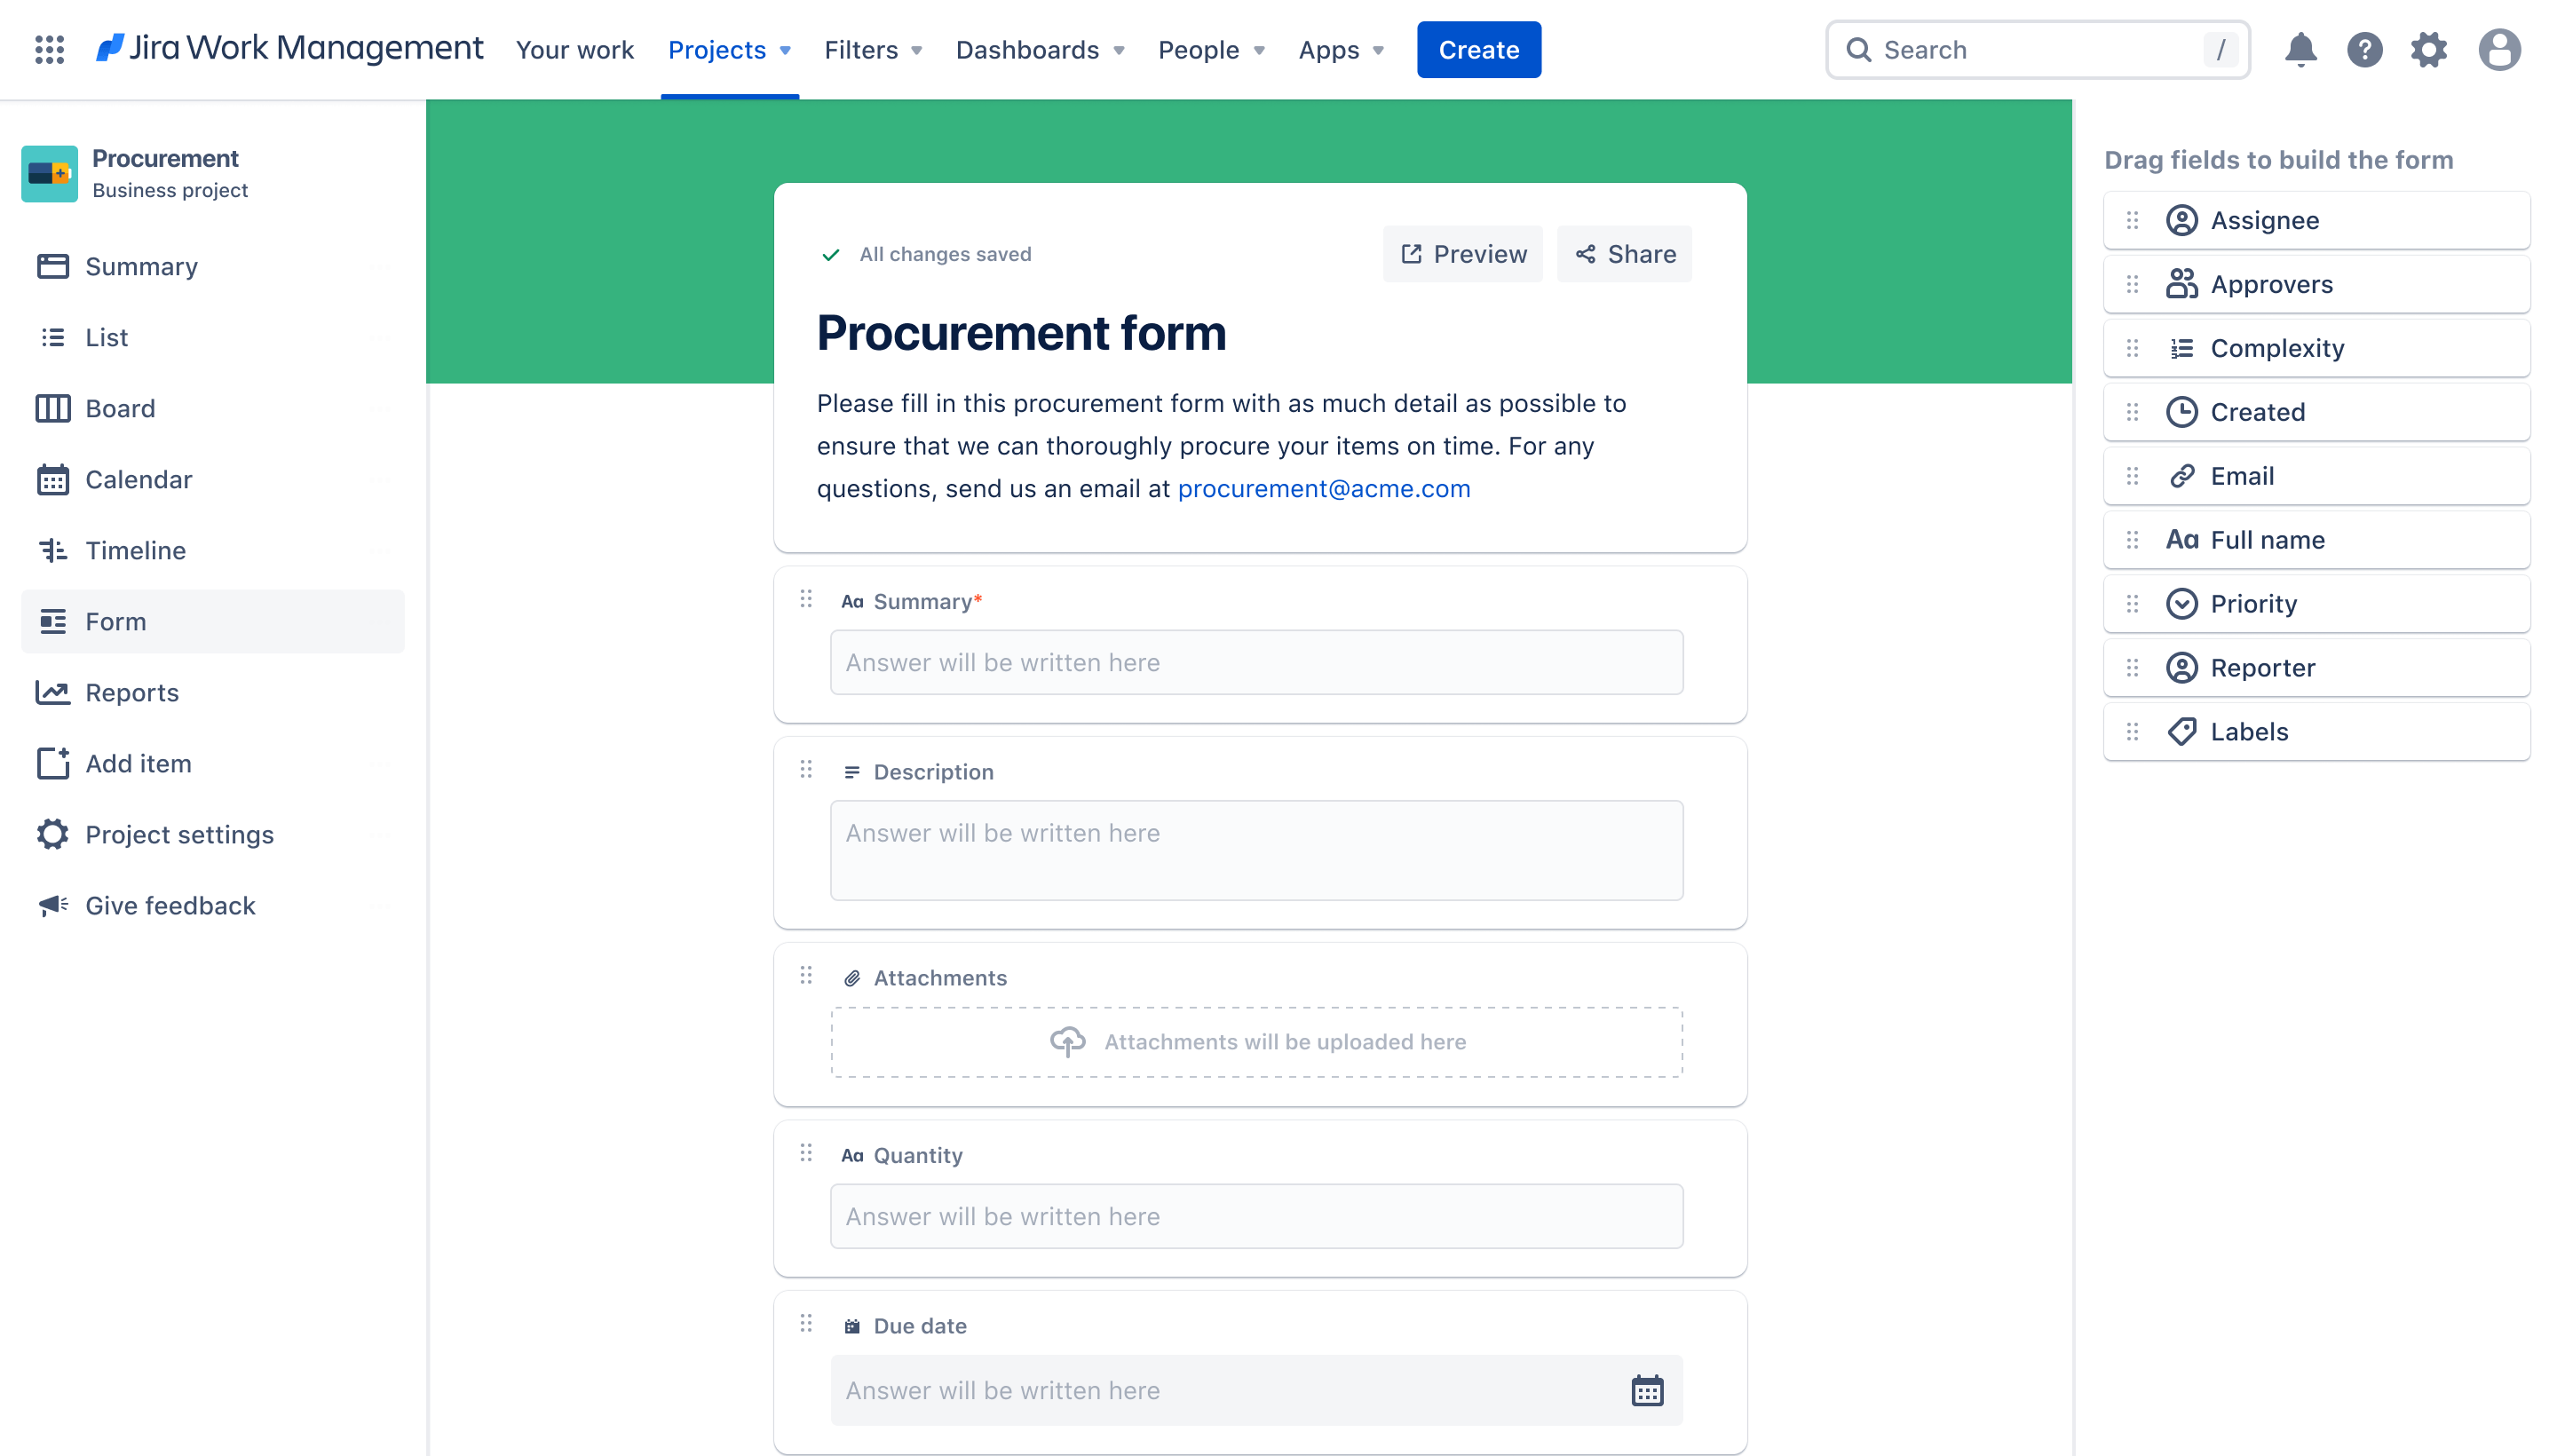The height and width of the screenshot is (1456, 2557).
Task: Click the Reports icon in sidebar
Action: pos(52,692)
